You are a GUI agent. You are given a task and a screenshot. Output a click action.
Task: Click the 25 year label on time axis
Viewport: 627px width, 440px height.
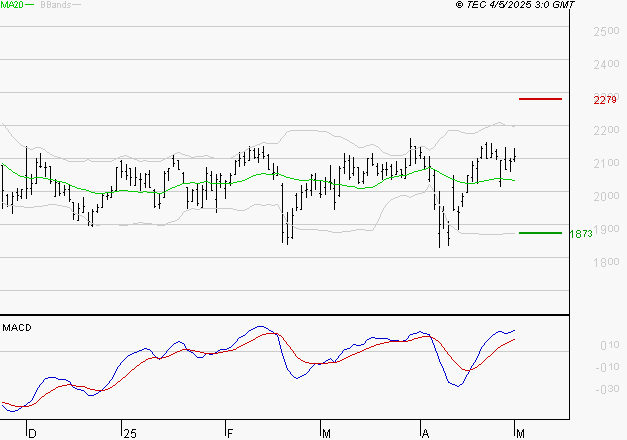tap(130, 434)
